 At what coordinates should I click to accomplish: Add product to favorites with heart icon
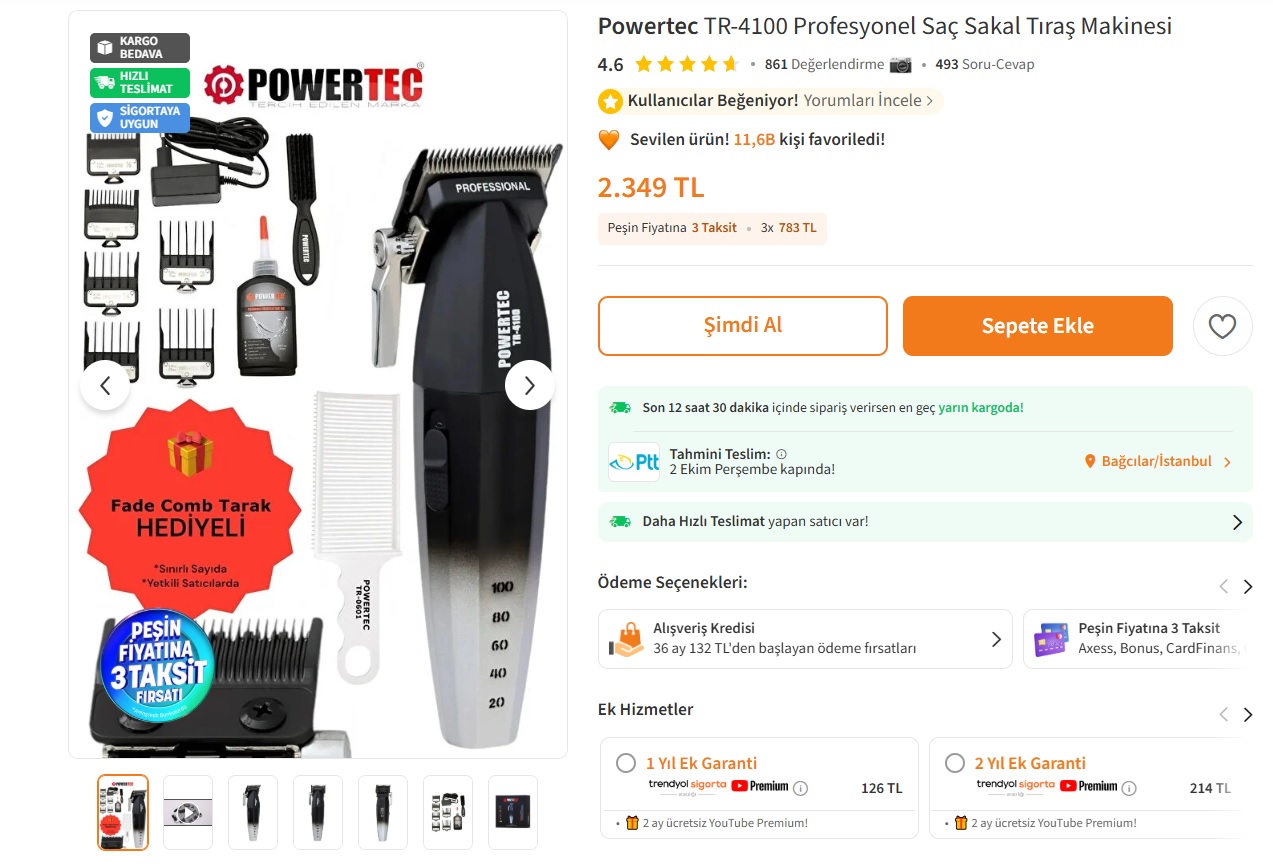(1222, 326)
